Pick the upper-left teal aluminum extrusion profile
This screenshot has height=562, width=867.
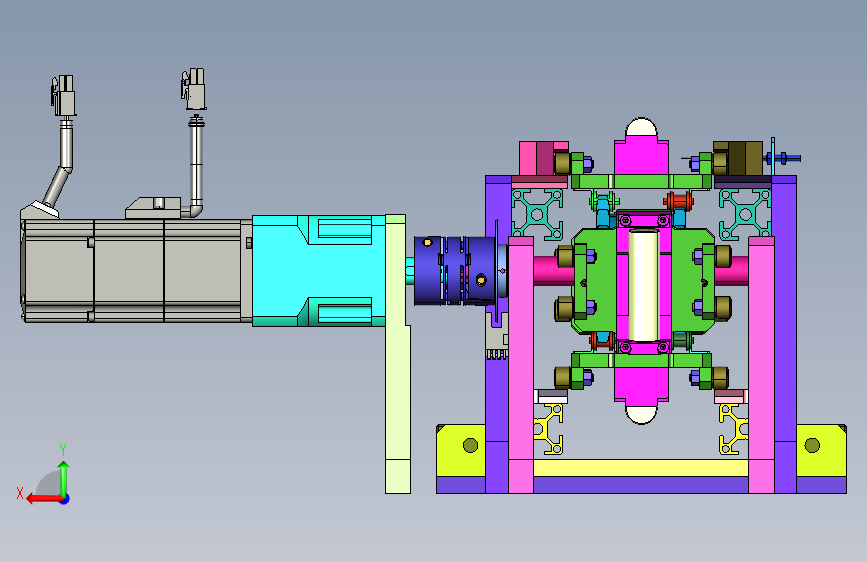click(x=537, y=214)
